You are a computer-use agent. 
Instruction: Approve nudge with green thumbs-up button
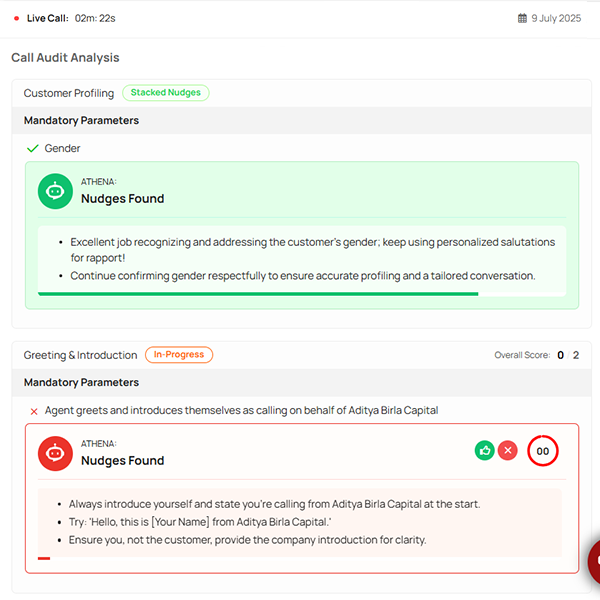point(484,450)
